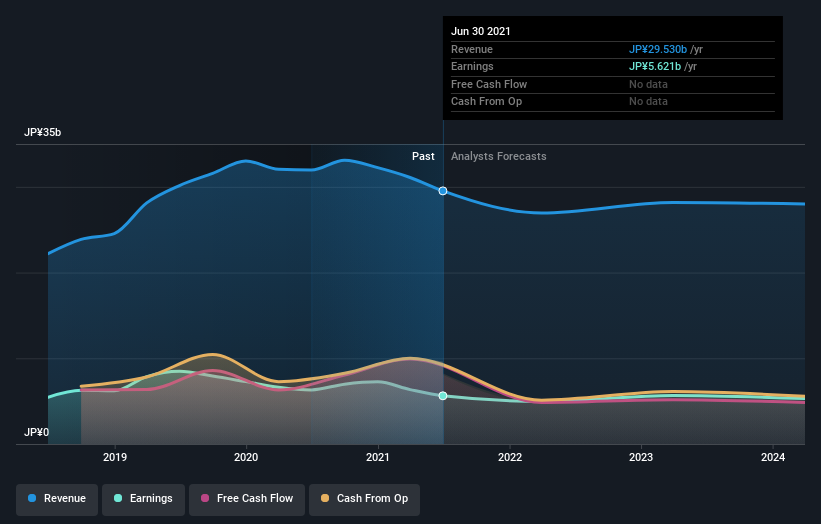This screenshot has height=524, width=821.
Task: Click the orange Cash From Op legend dot
Action: click(325, 498)
